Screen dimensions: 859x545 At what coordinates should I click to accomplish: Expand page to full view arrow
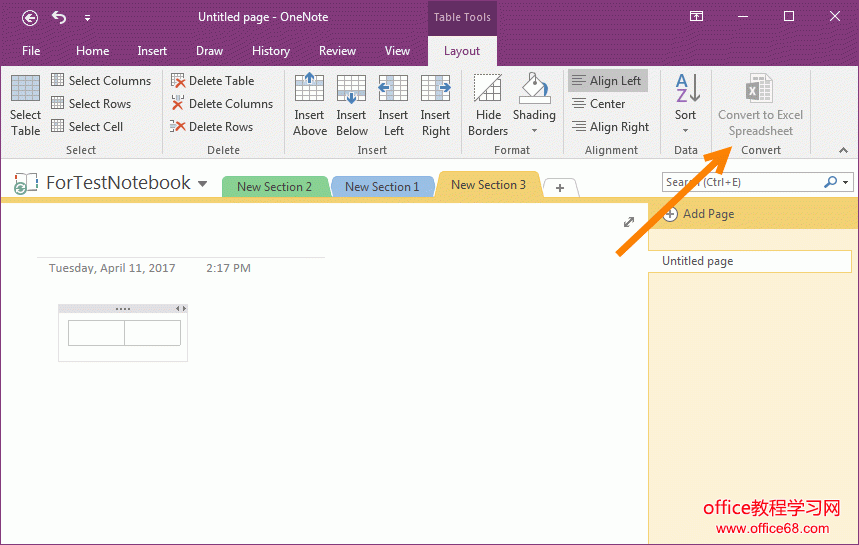tap(629, 222)
